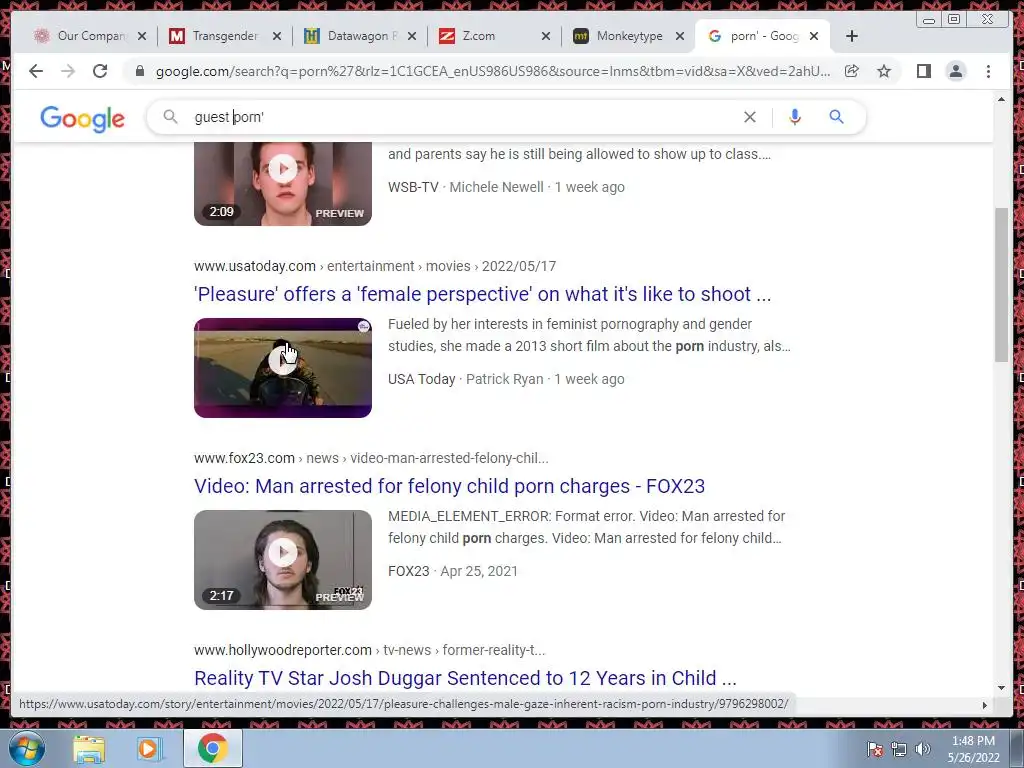Show calendar from taskbar clock

click(973, 749)
